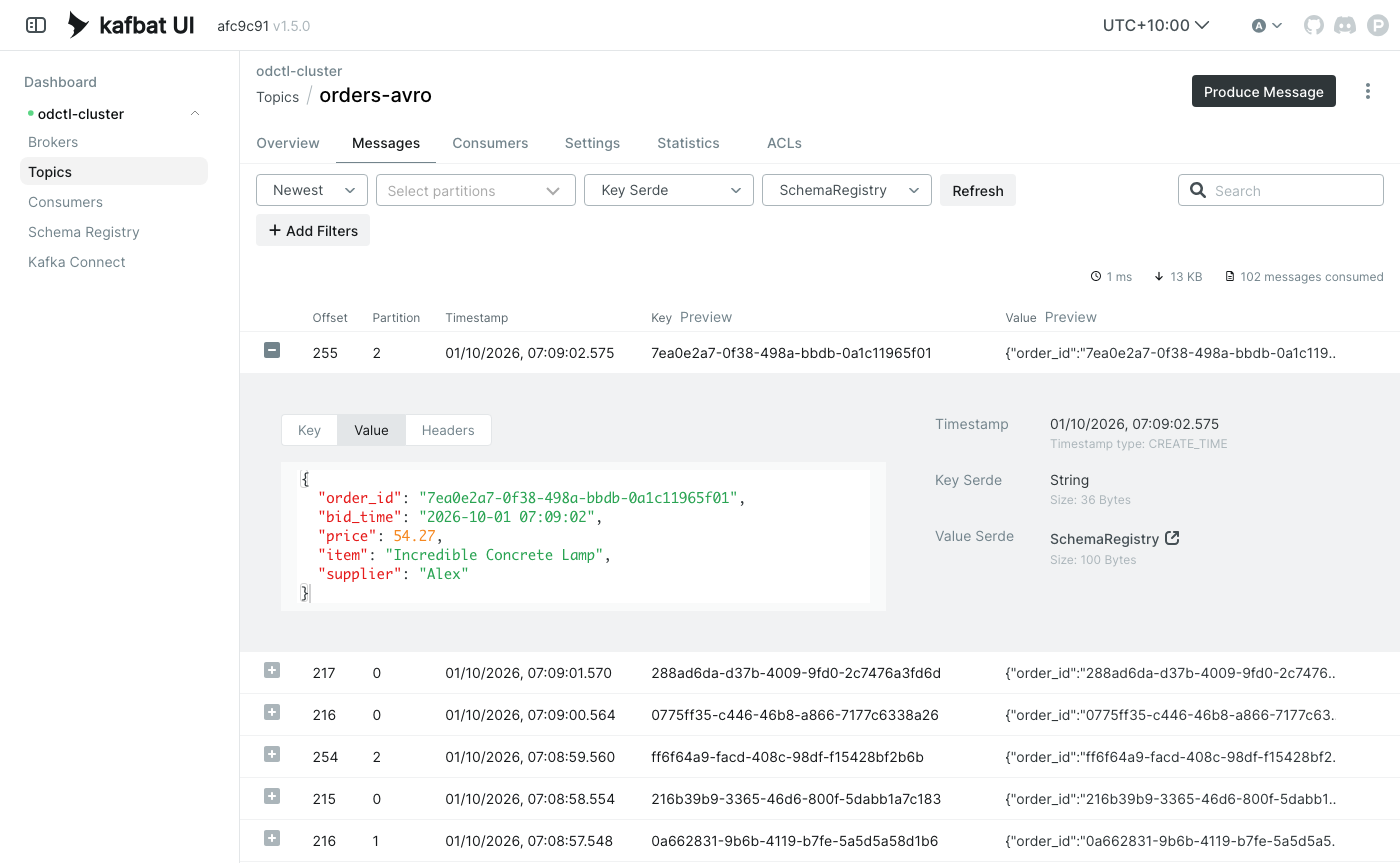Open the Newest seek mode dropdown
The height and width of the screenshot is (863, 1400).
pyautogui.click(x=312, y=190)
